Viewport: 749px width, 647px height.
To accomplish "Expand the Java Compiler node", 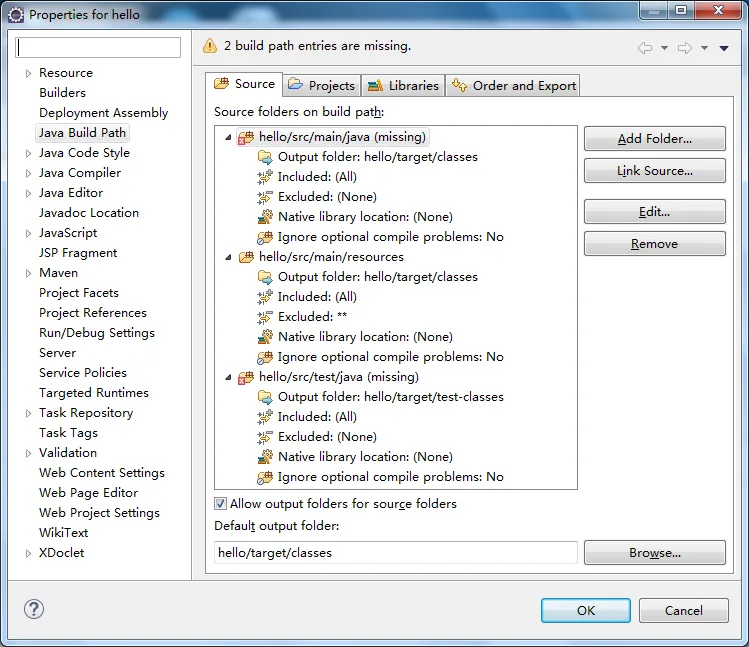I will 28,173.
